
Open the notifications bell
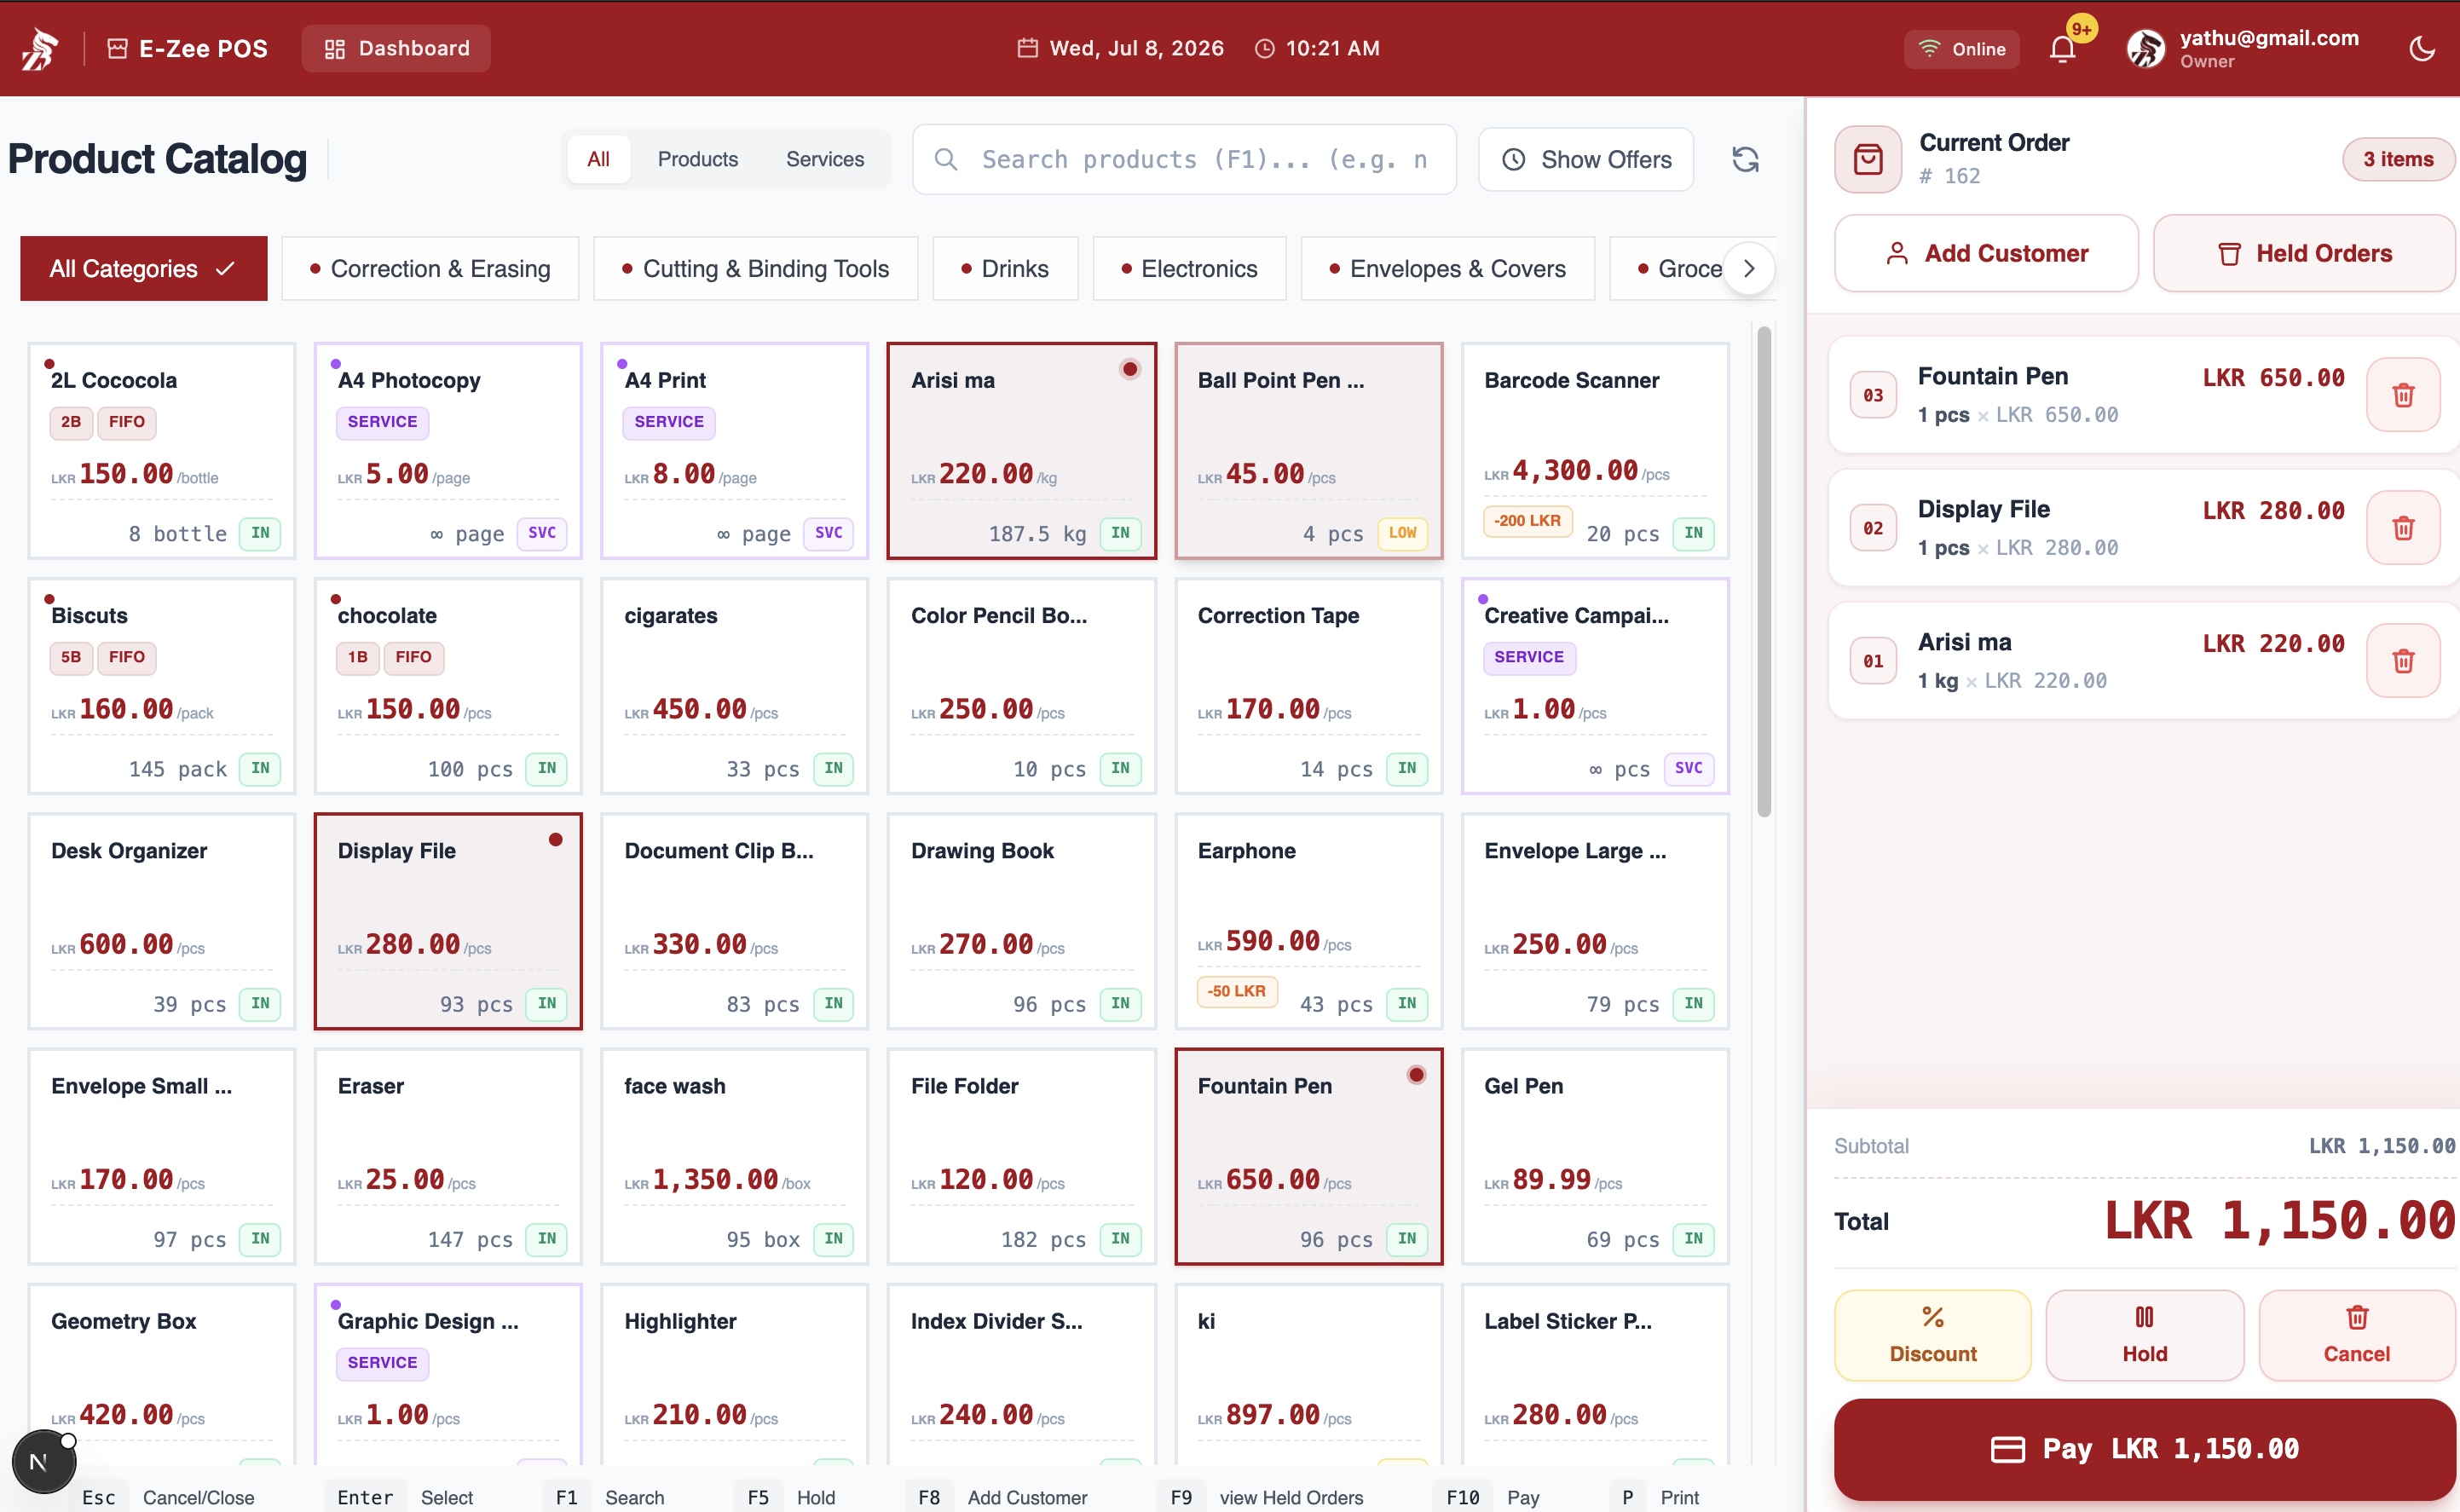tap(2061, 49)
